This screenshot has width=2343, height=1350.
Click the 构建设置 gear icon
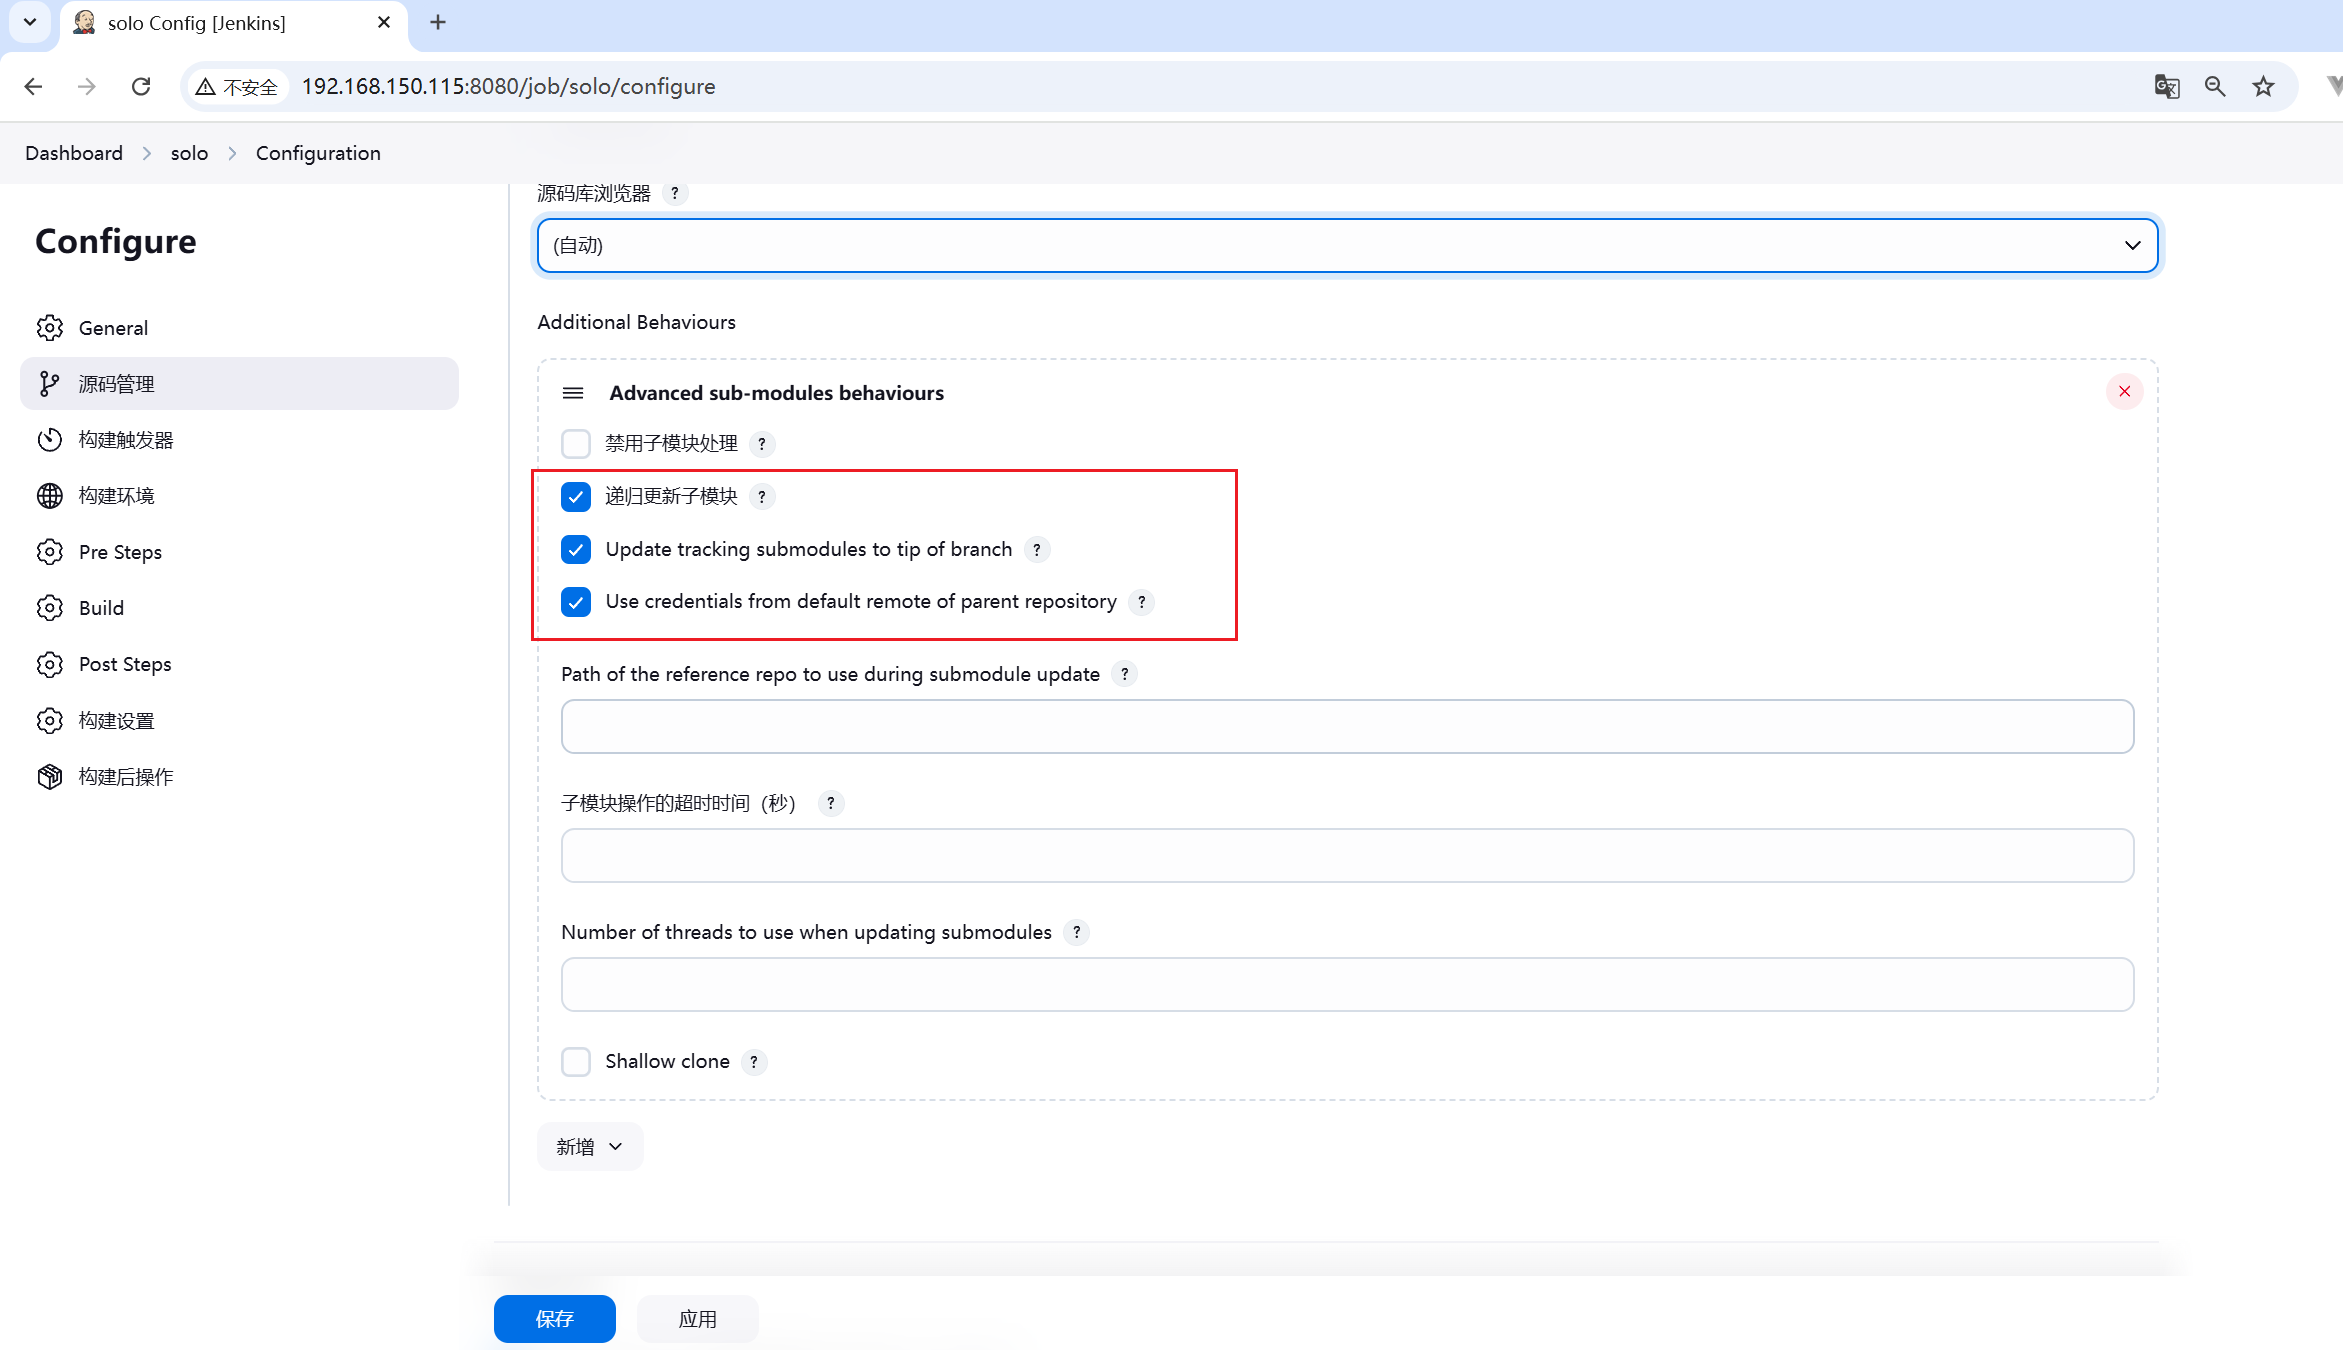[50, 721]
